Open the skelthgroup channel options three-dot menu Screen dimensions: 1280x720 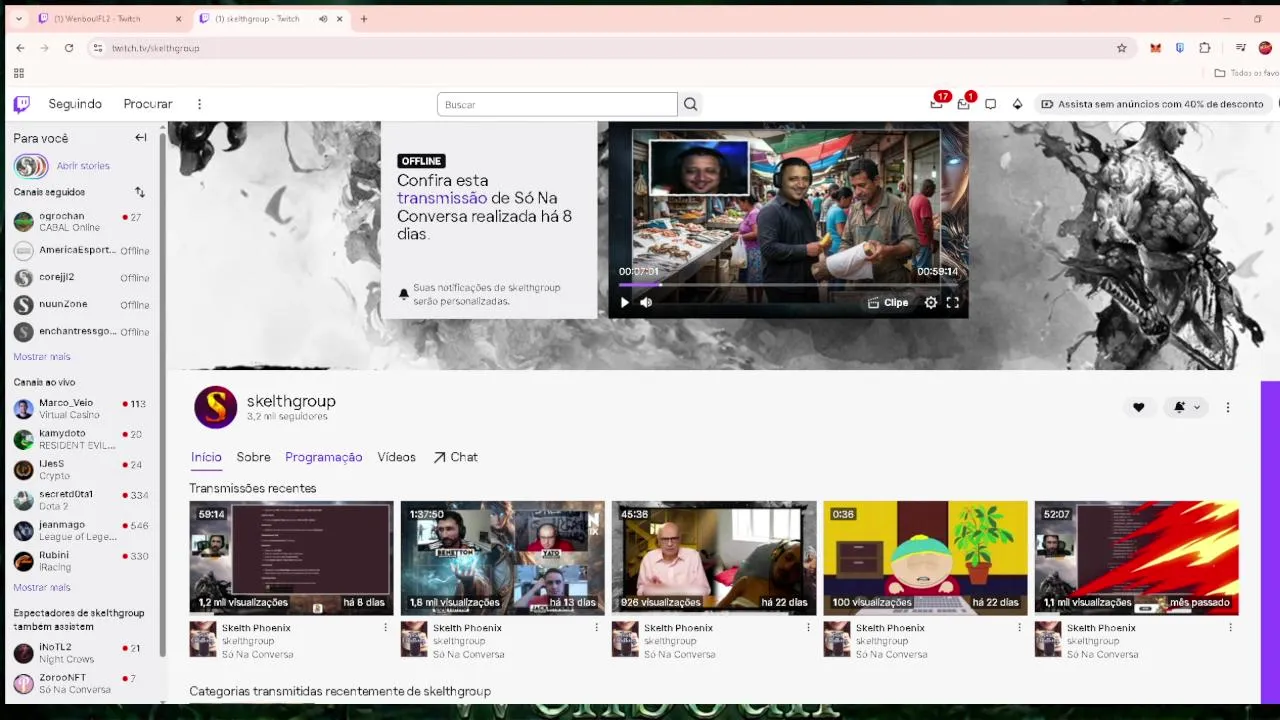tap(1228, 407)
